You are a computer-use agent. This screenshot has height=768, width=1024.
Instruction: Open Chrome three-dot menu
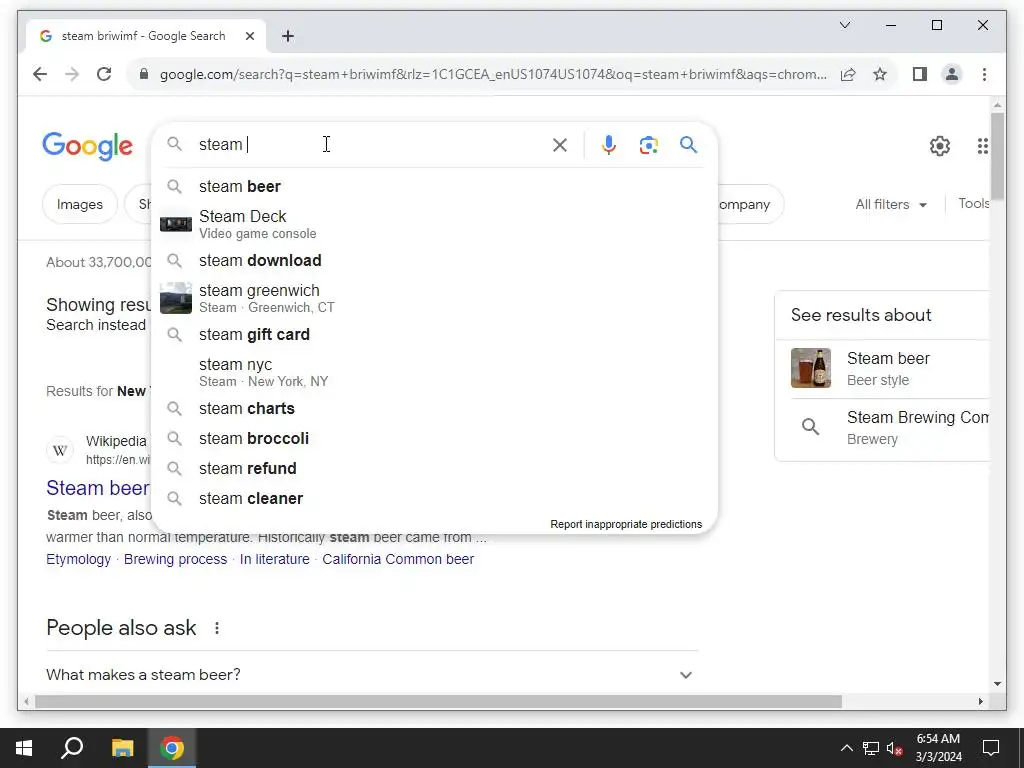(x=984, y=74)
